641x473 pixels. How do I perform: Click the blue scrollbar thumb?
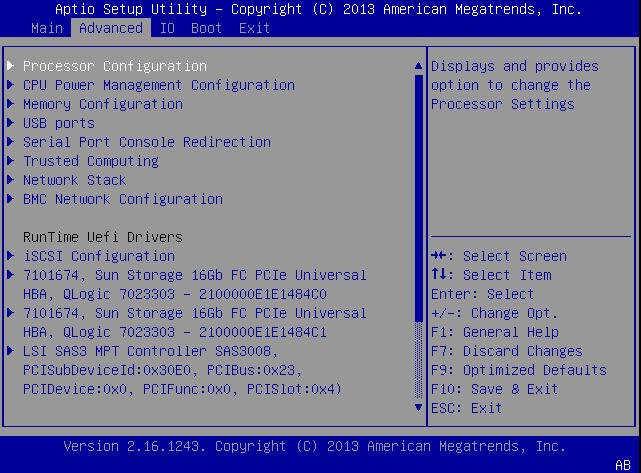(418, 198)
